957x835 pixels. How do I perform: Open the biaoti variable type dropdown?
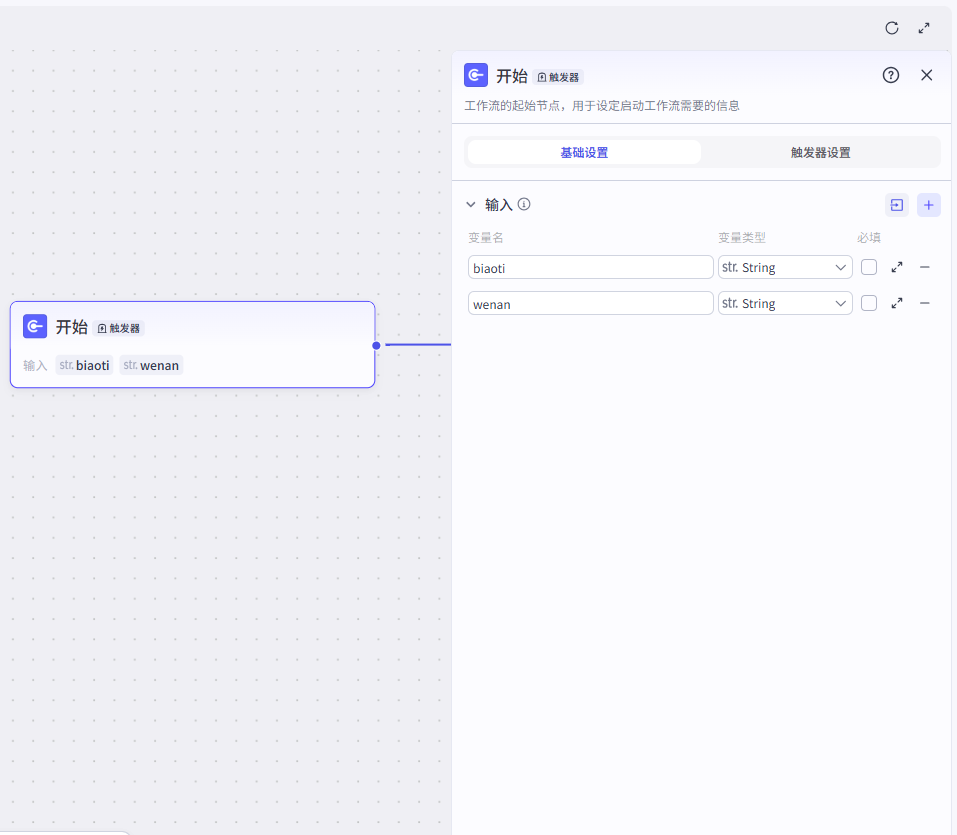(x=785, y=267)
